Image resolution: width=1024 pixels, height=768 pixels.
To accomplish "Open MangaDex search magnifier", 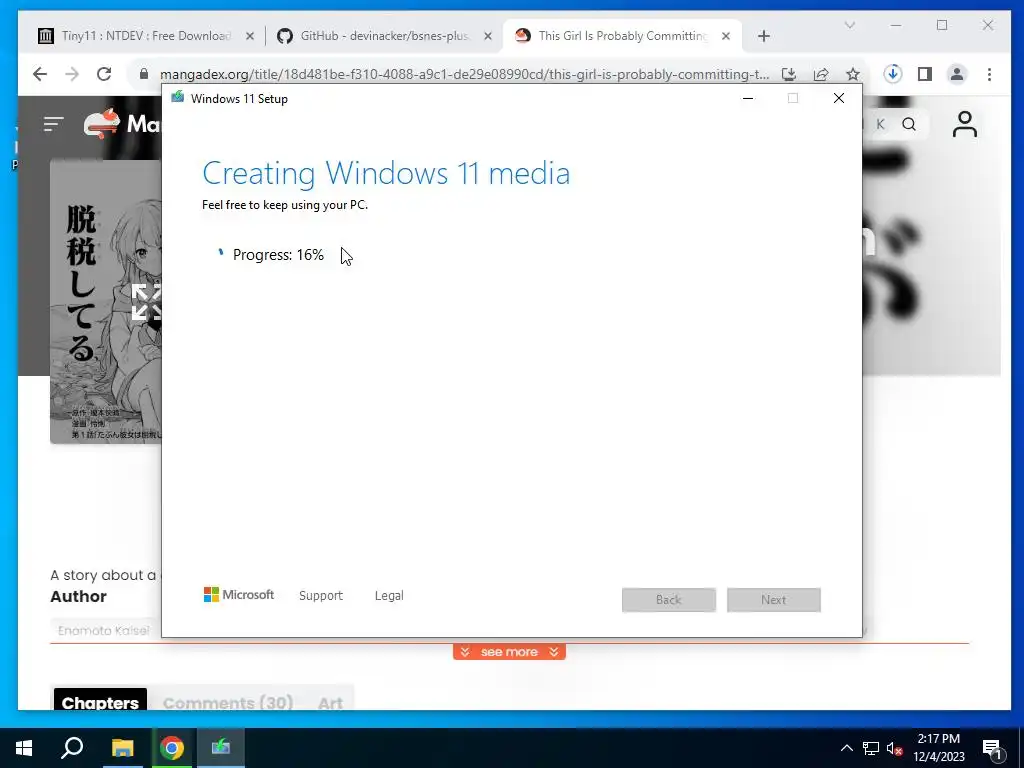I will click(908, 124).
